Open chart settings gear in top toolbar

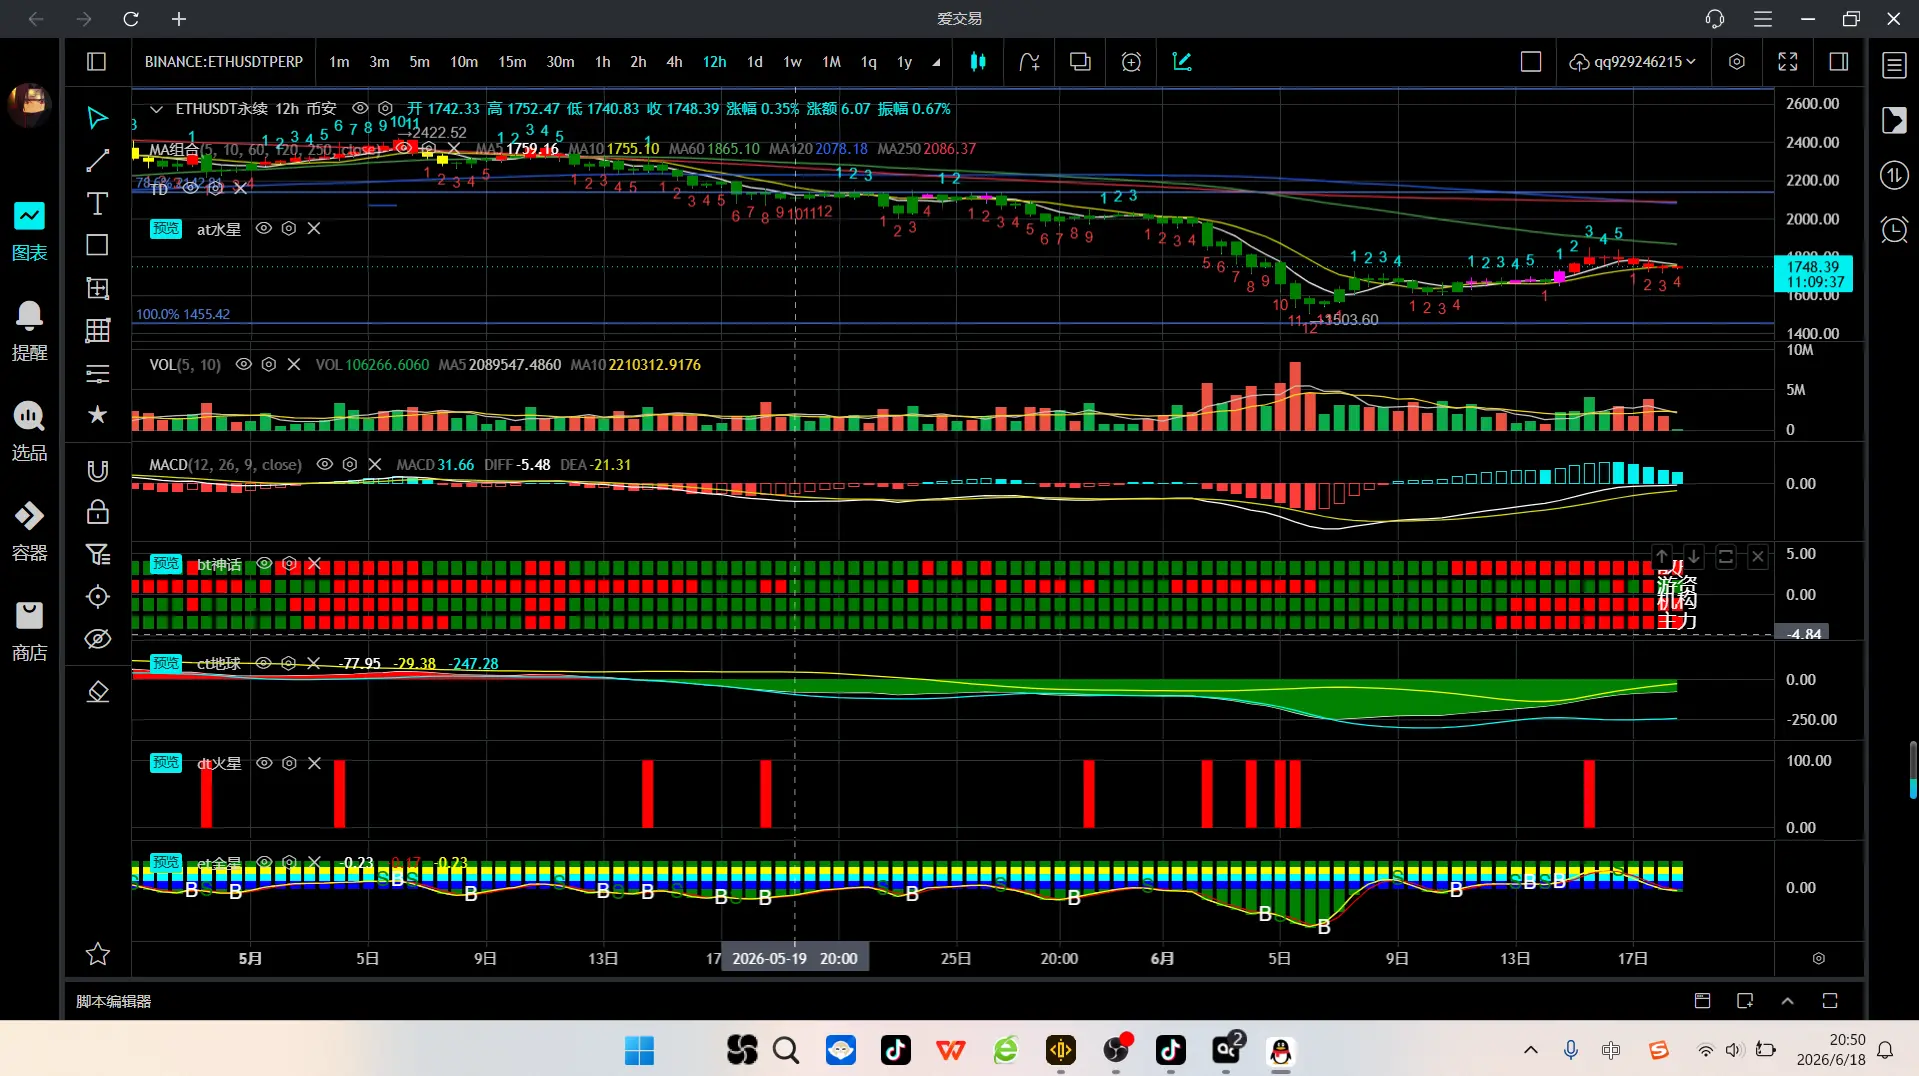(1737, 62)
